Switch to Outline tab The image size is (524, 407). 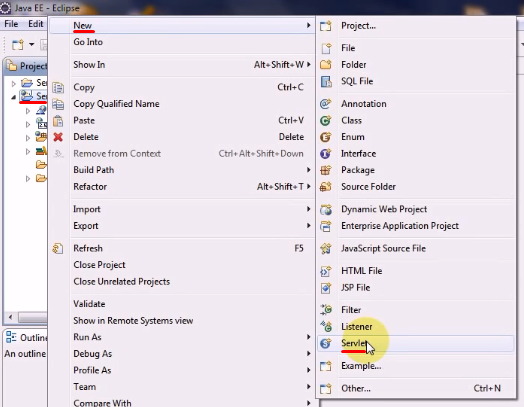pos(27,337)
